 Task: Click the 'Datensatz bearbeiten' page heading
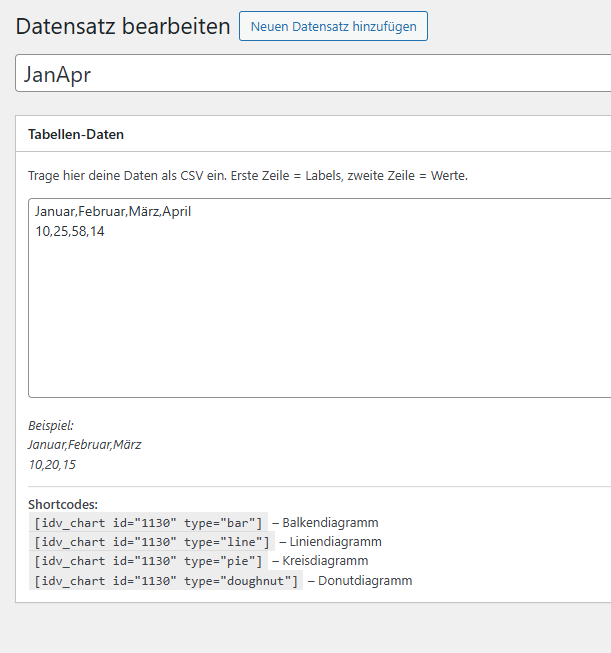tap(123, 27)
